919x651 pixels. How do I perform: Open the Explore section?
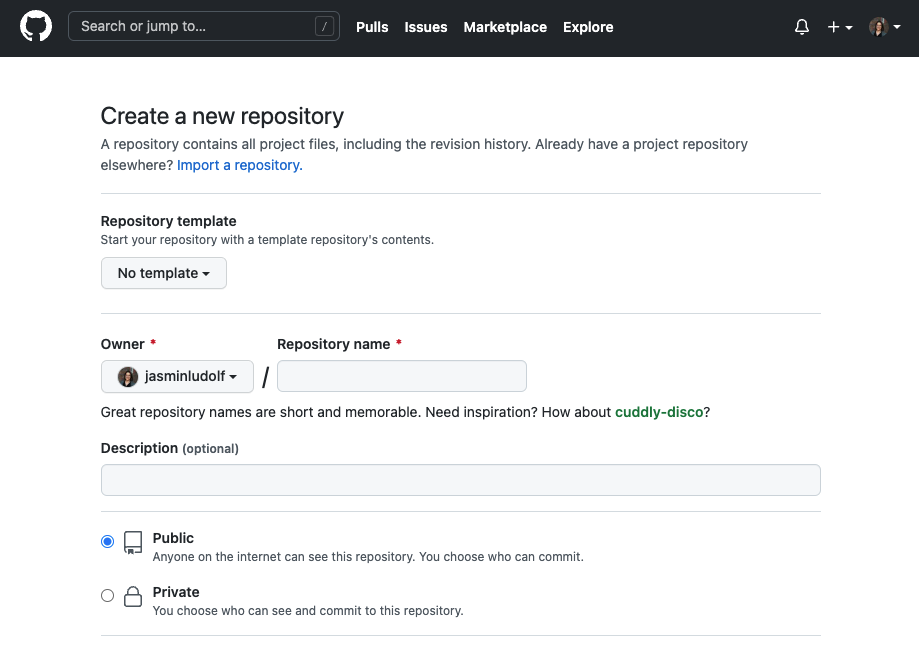click(588, 27)
